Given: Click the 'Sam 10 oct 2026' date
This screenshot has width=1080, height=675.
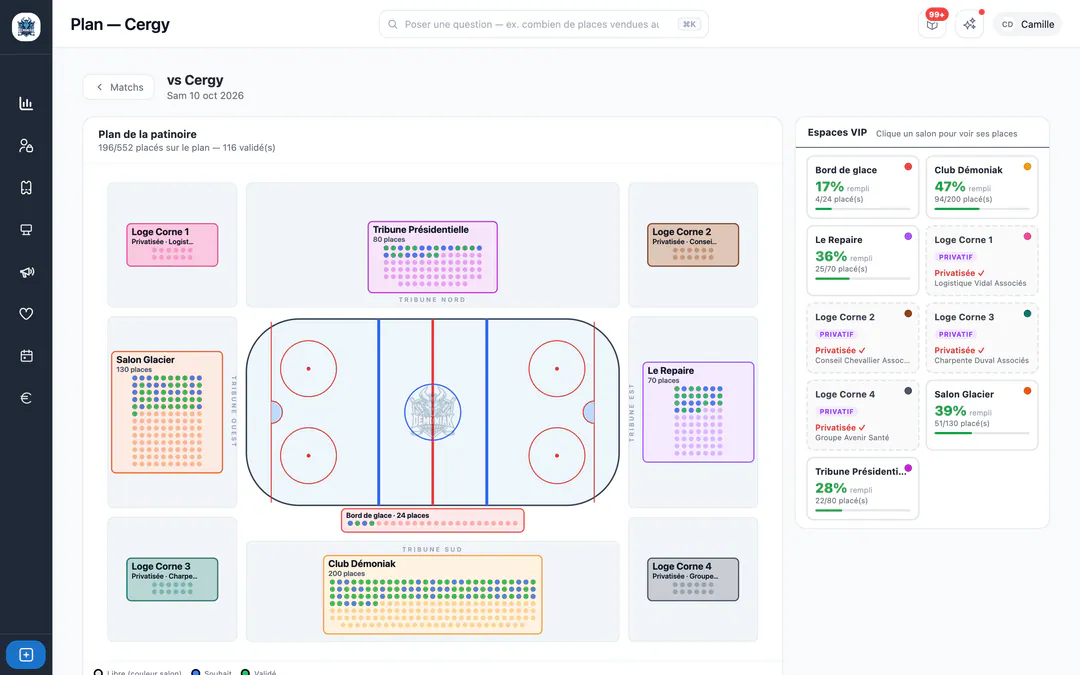Looking at the screenshot, I should pyautogui.click(x=205, y=96).
